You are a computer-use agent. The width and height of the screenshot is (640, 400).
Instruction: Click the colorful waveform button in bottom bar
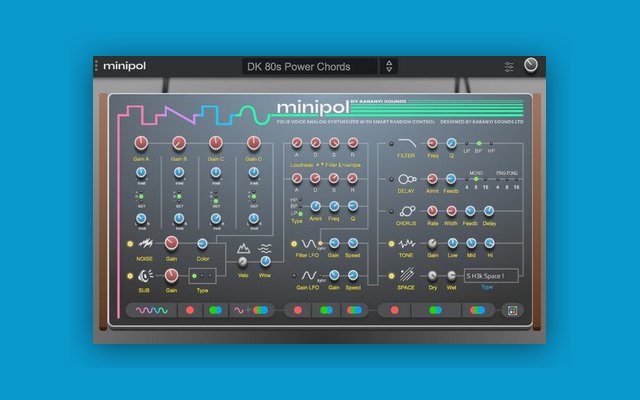click(151, 311)
